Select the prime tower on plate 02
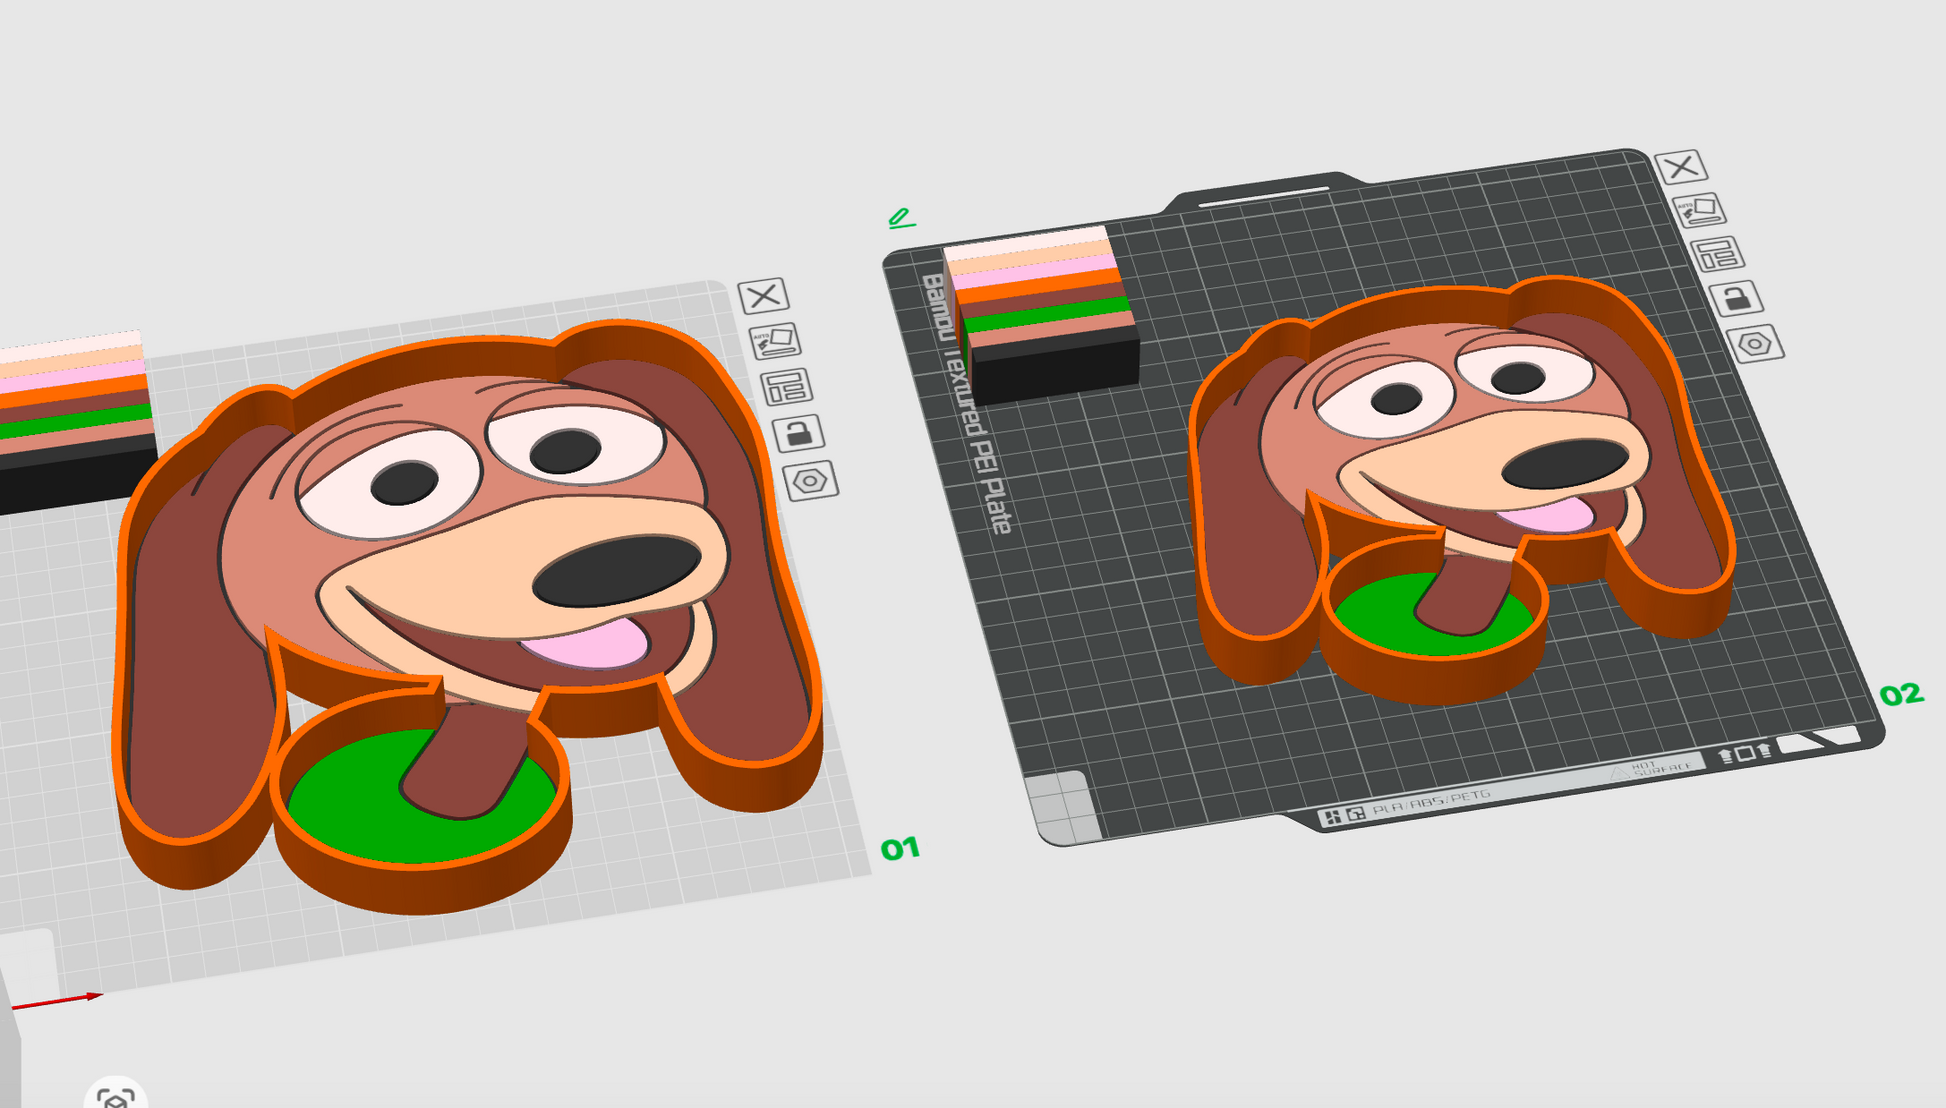 pyautogui.click(x=1044, y=314)
